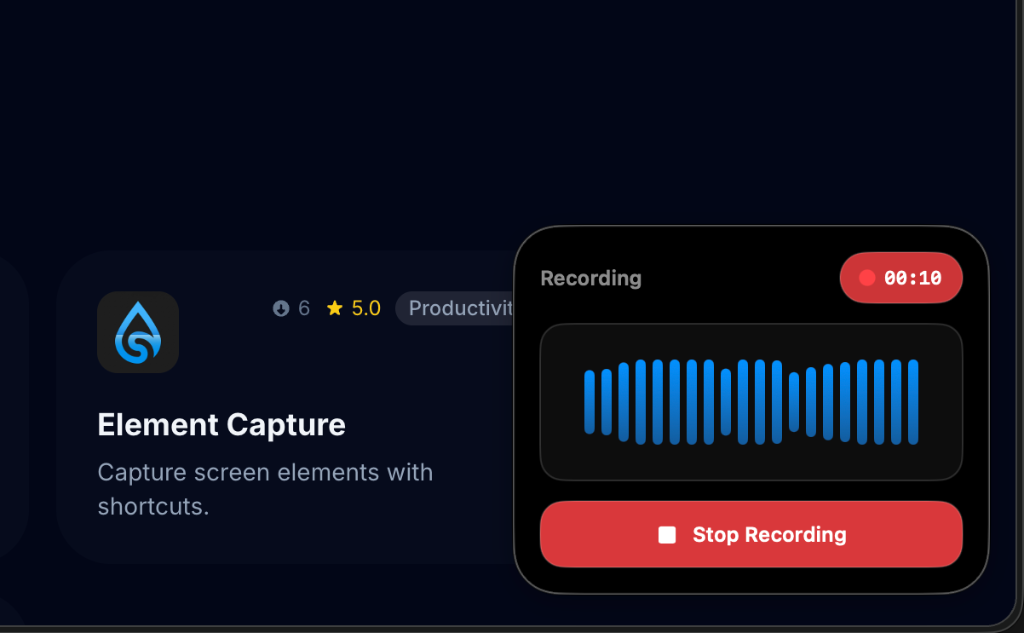Click the red recording indicator dot

(x=867, y=278)
